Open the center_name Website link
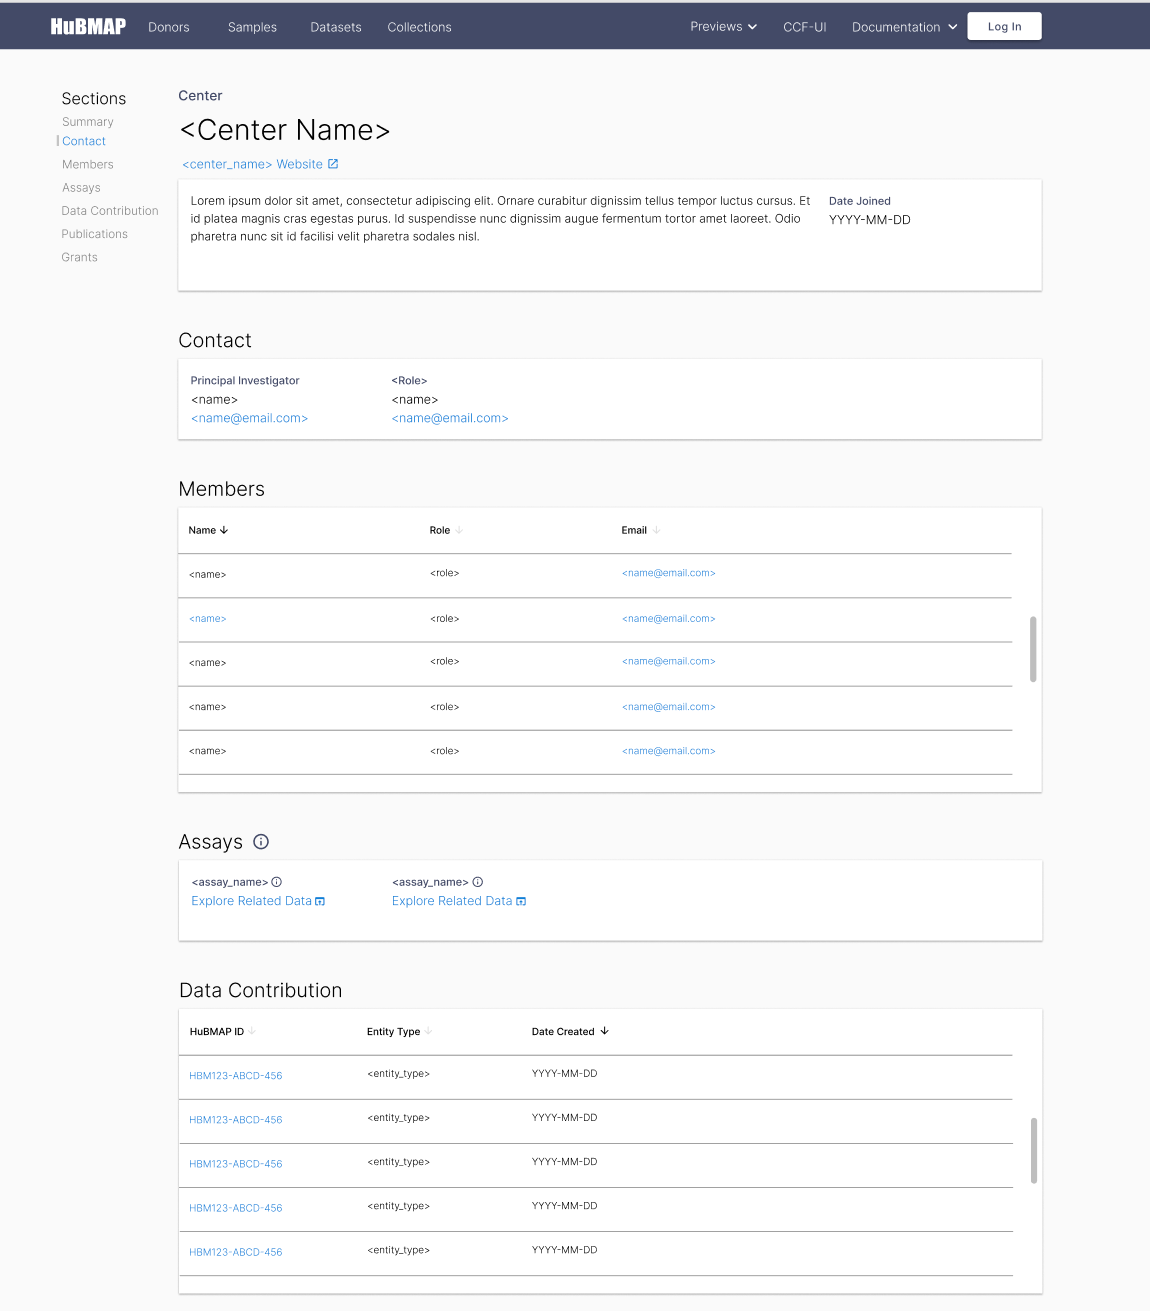 click(x=253, y=164)
